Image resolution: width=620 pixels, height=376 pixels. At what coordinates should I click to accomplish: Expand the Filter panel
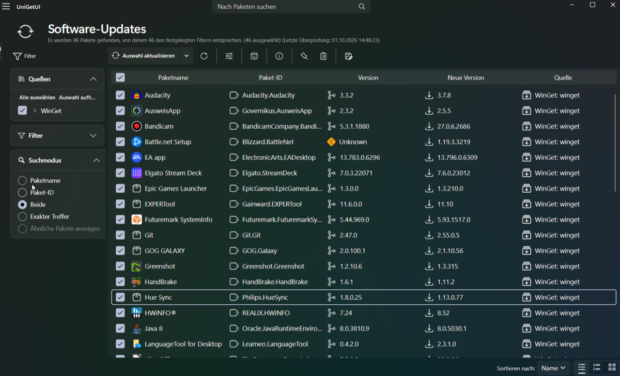93,136
